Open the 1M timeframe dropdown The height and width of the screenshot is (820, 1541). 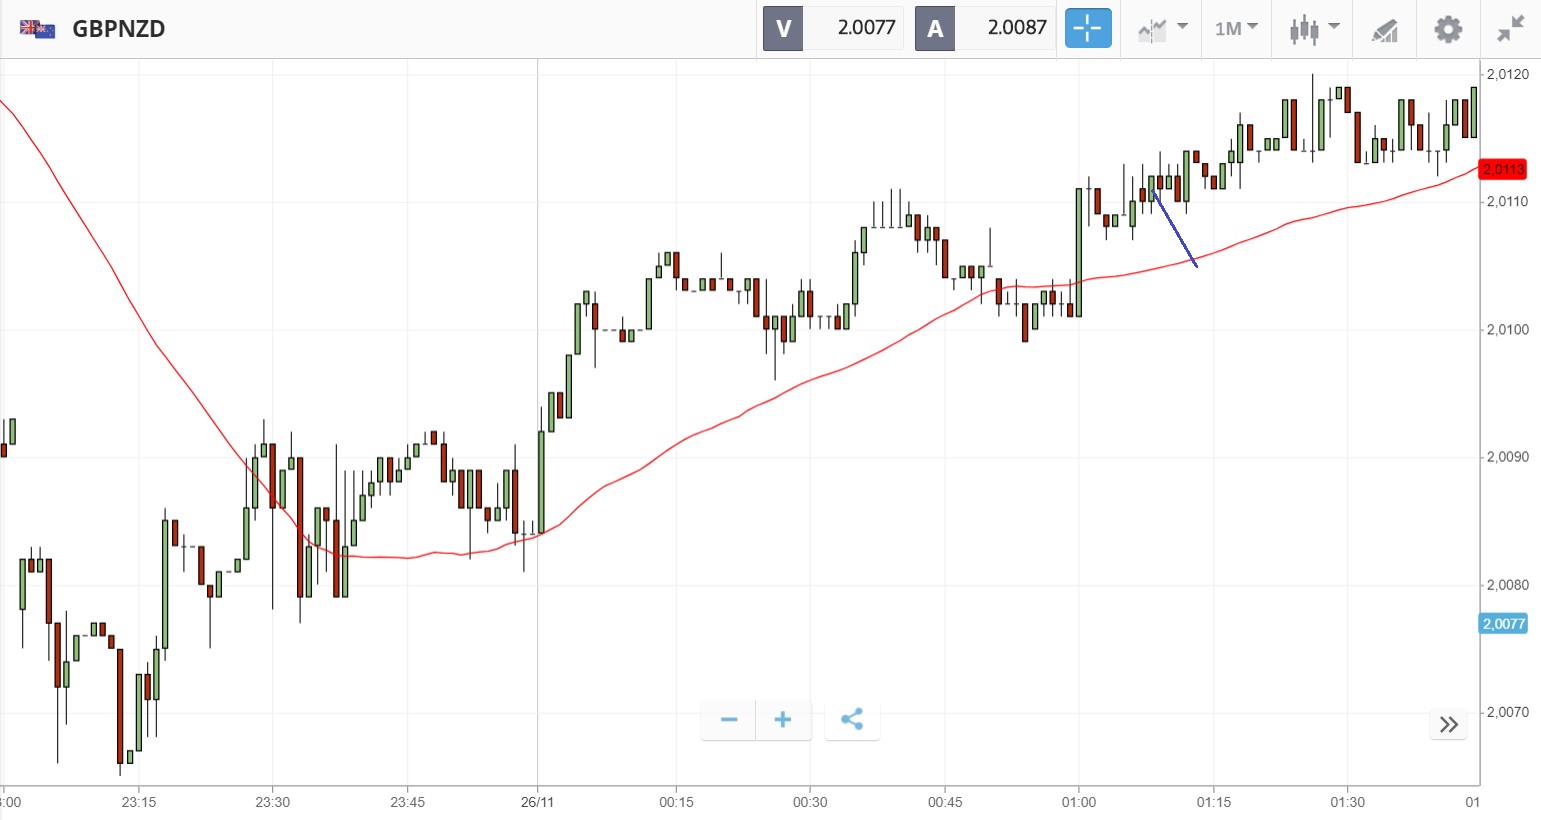1236,28
